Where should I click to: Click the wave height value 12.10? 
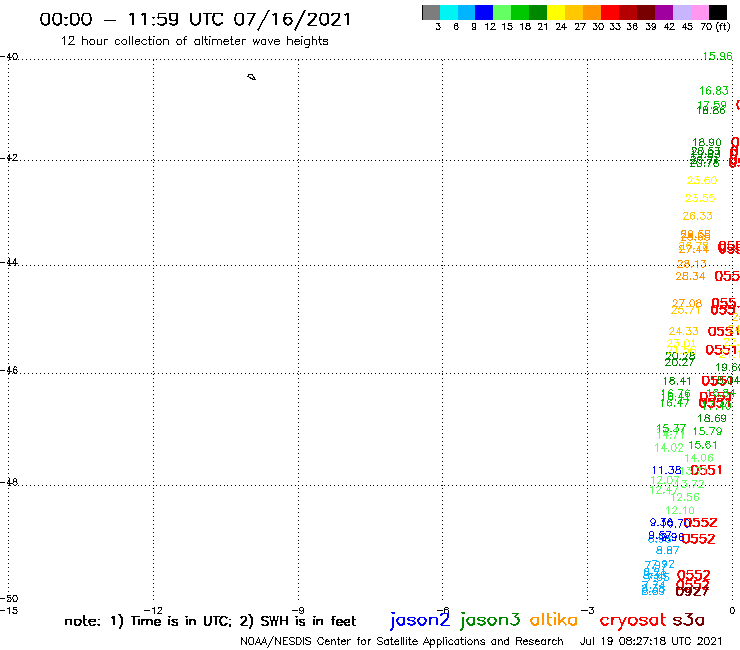click(x=680, y=510)
